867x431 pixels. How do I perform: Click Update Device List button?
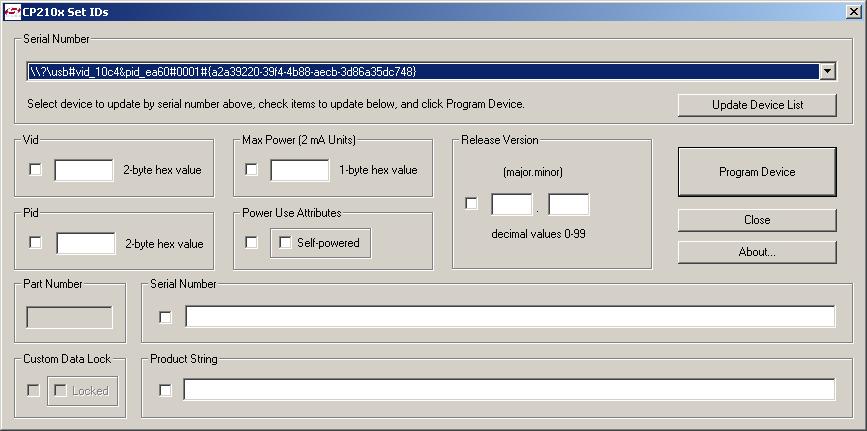coord(757,105)
